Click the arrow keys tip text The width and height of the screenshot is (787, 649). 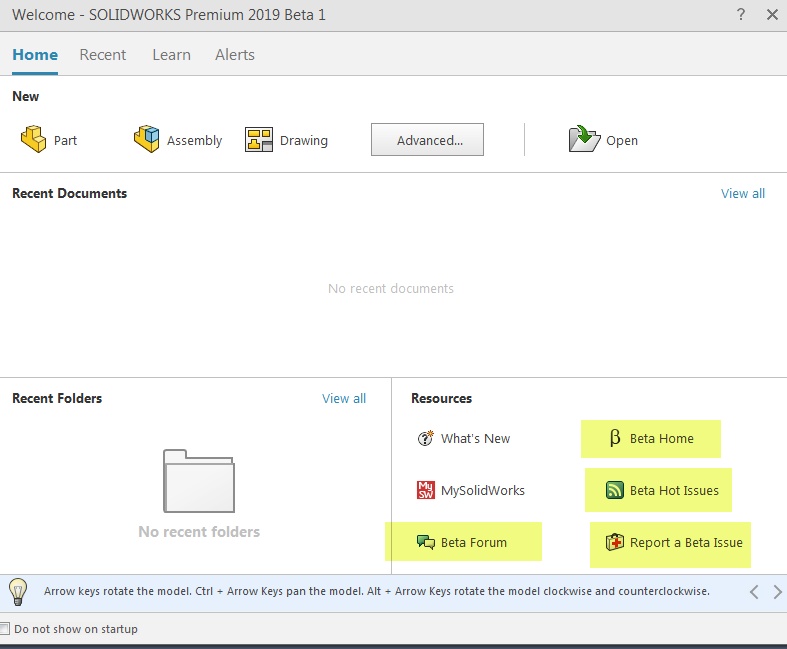(x=376, y=591)
